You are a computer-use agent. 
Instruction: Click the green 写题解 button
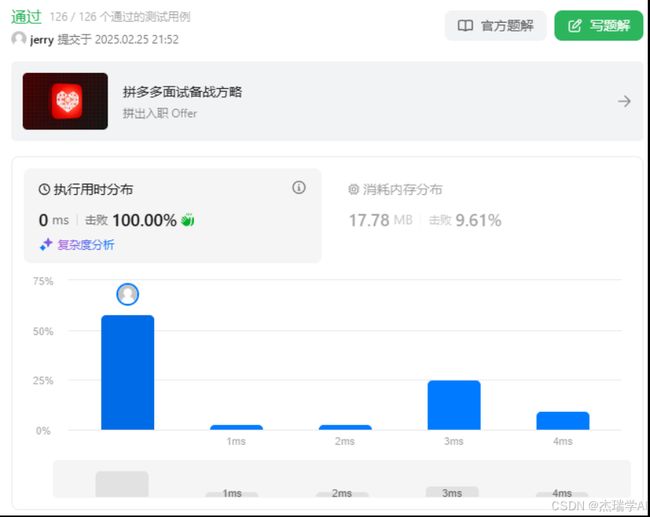click(x=599, y=26)
